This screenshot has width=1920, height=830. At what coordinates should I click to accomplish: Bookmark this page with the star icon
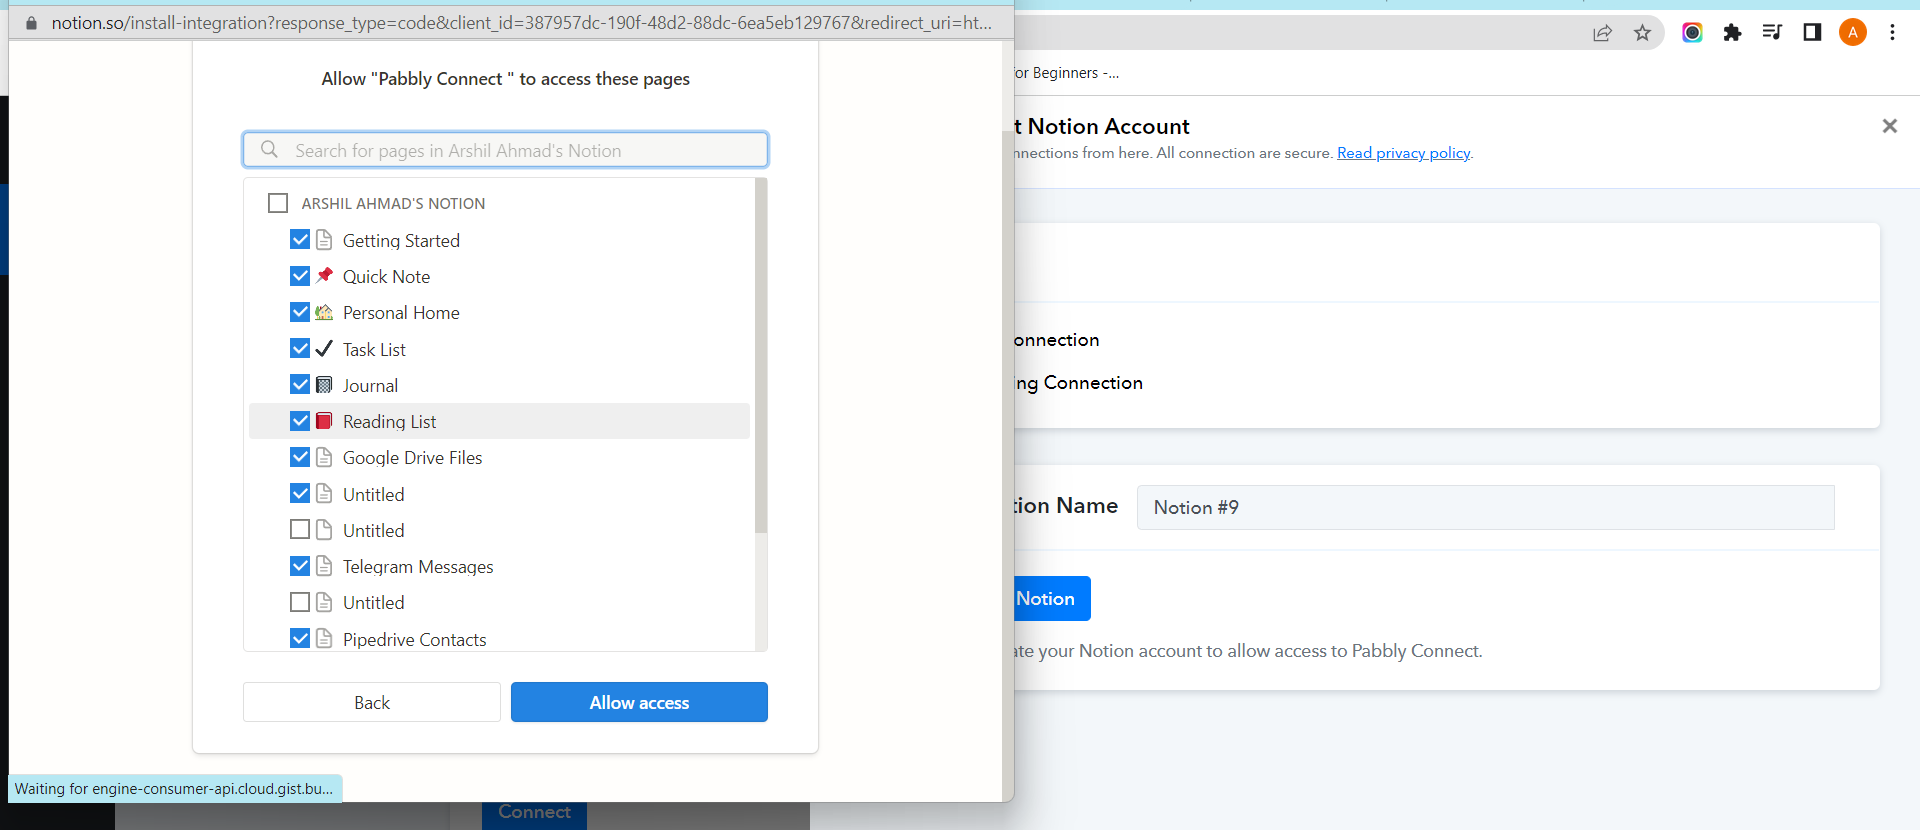pyautogui.click(x=1642, y=33)
